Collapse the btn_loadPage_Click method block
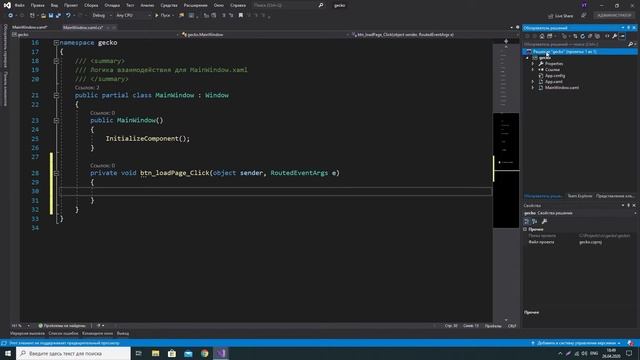Screen dimensions: 640x360 (x=56, y=173)
